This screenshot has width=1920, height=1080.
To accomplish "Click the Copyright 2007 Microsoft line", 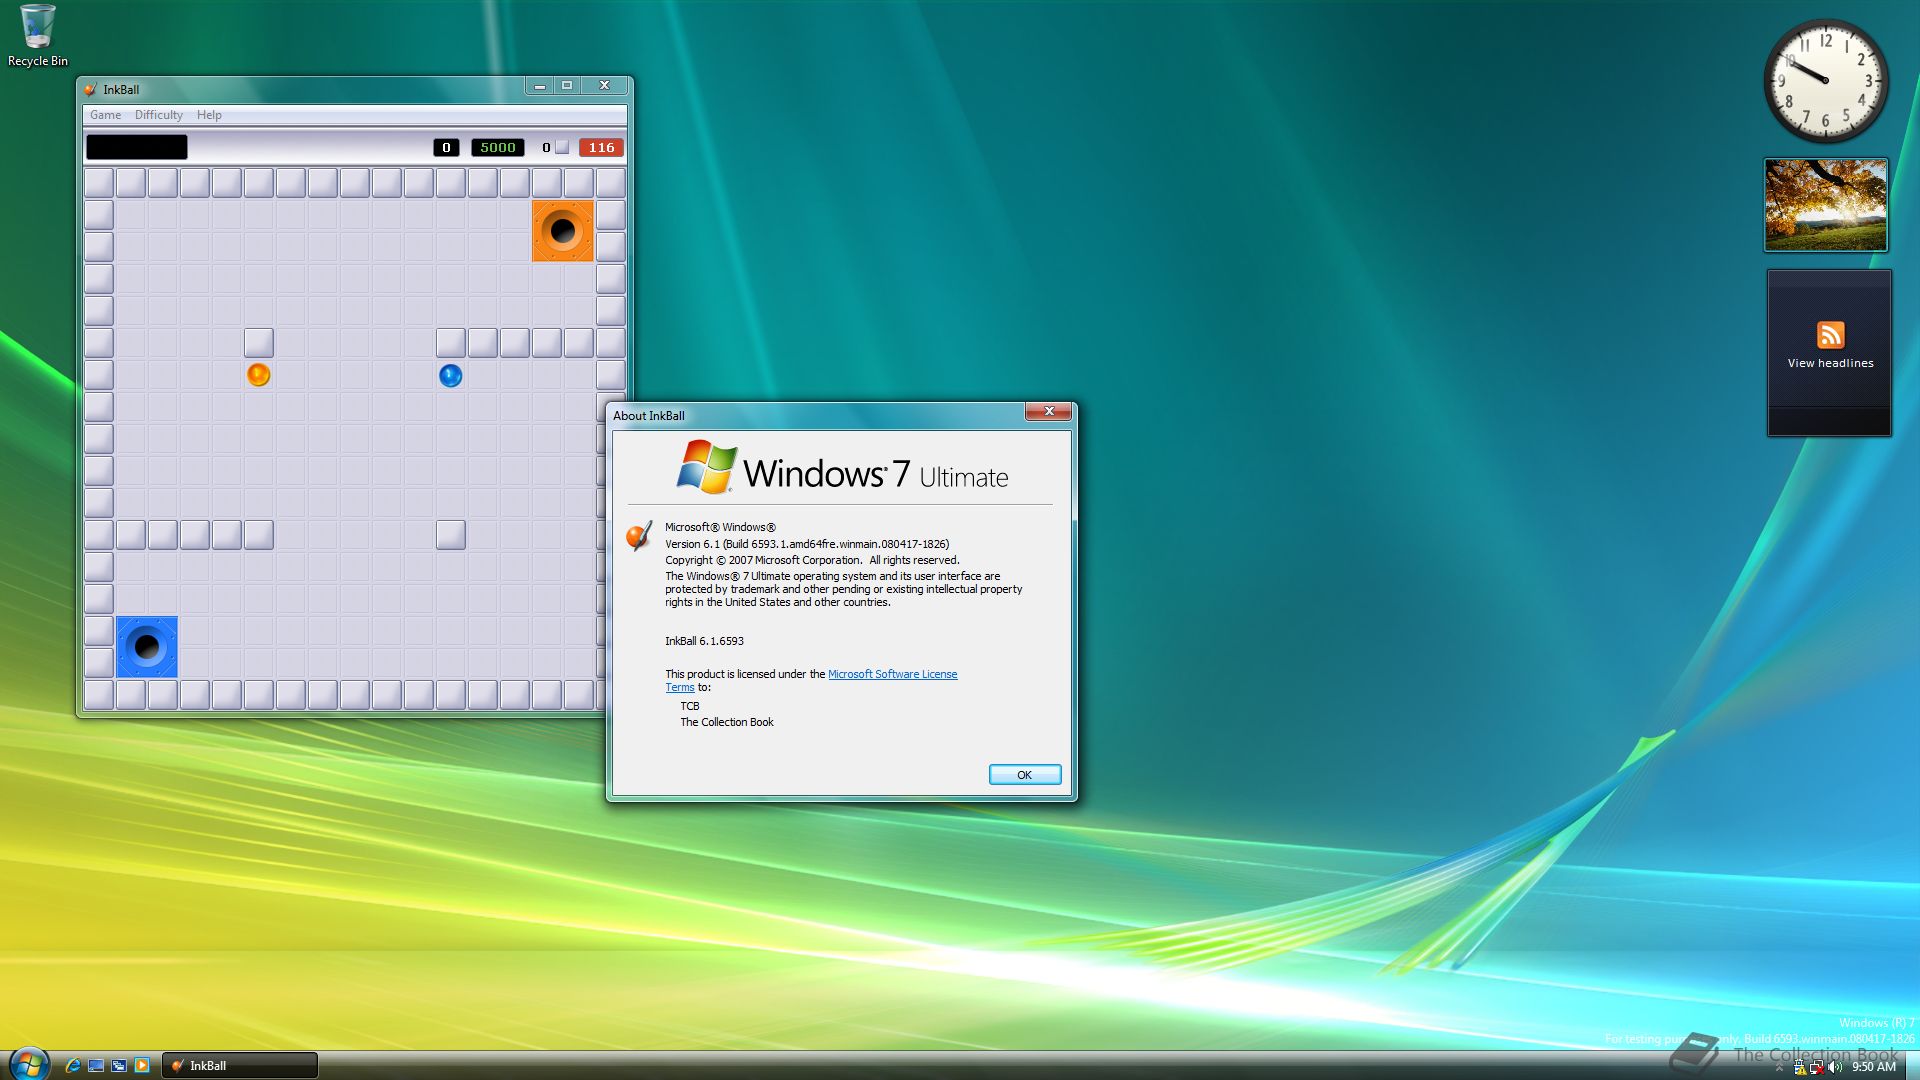I will coord(812,560).
